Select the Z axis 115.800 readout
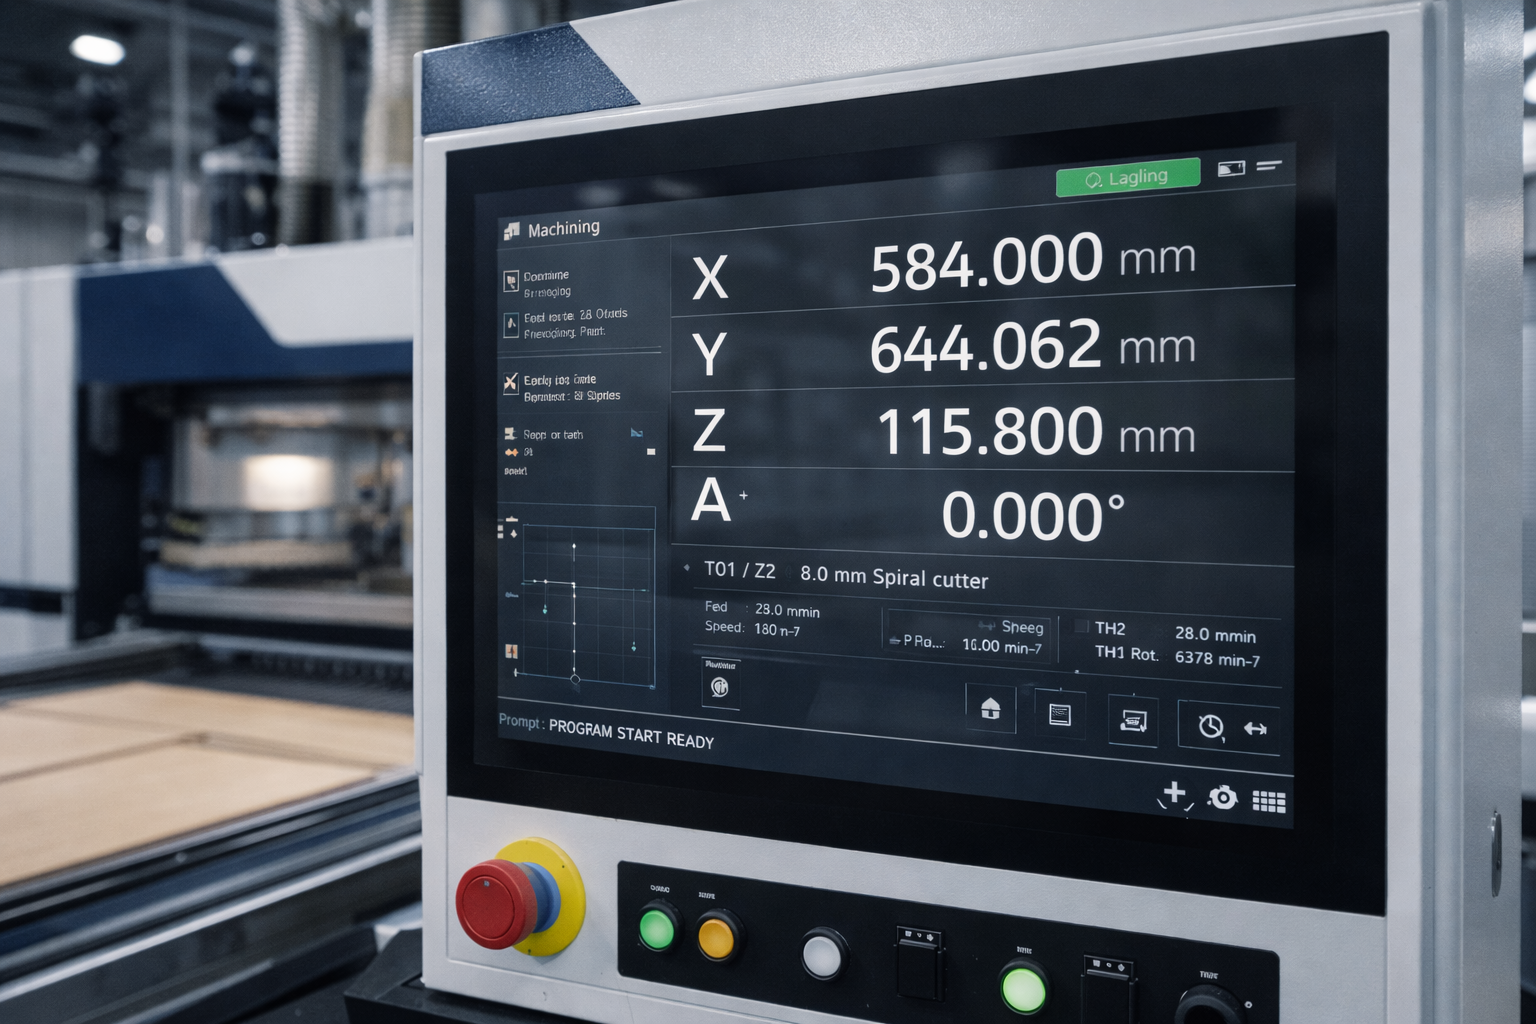The height and width of the screenshot is (1024, 1536). click(988, 432)
